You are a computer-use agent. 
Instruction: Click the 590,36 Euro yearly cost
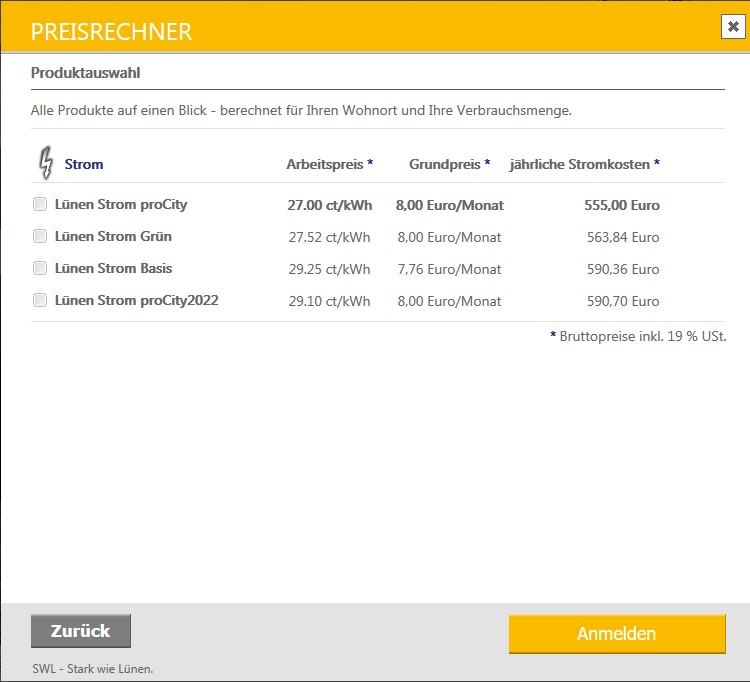(623, 269)
